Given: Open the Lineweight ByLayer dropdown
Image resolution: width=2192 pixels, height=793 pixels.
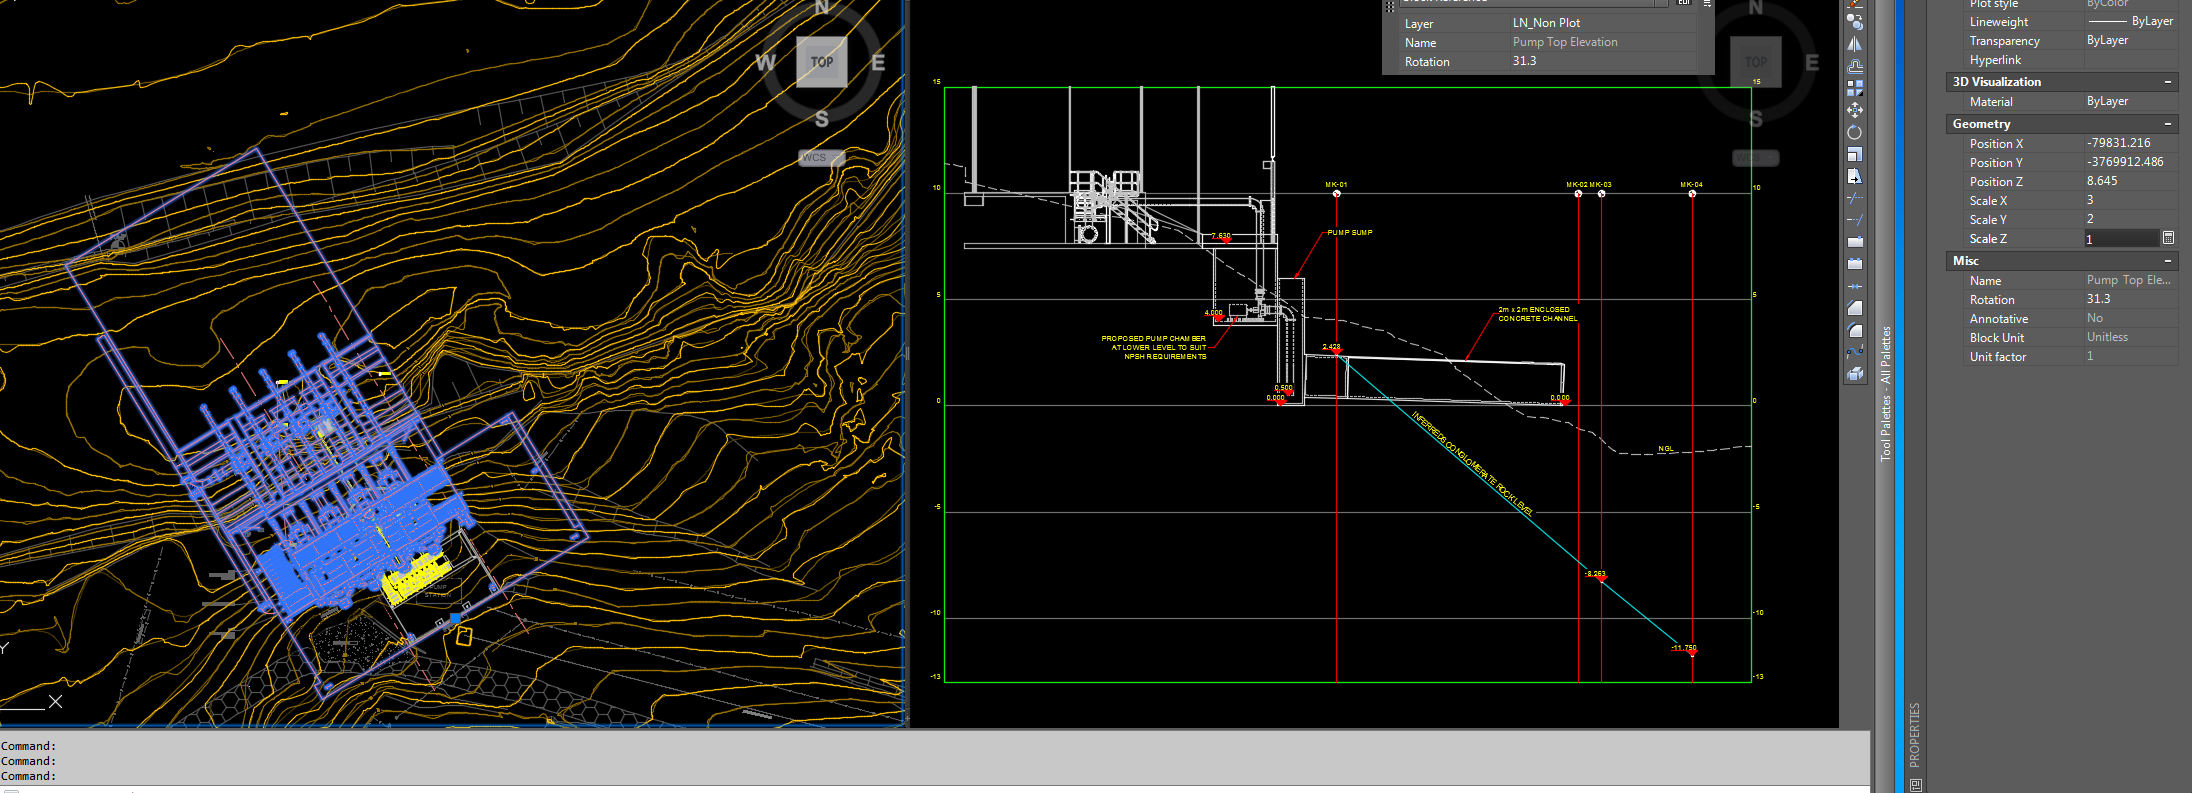Looking at the screenshot, I should [2129, 21].
